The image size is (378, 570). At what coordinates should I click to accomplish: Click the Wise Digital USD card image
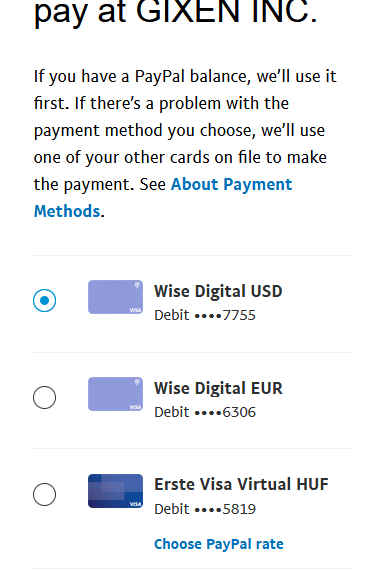pos(115,297)
